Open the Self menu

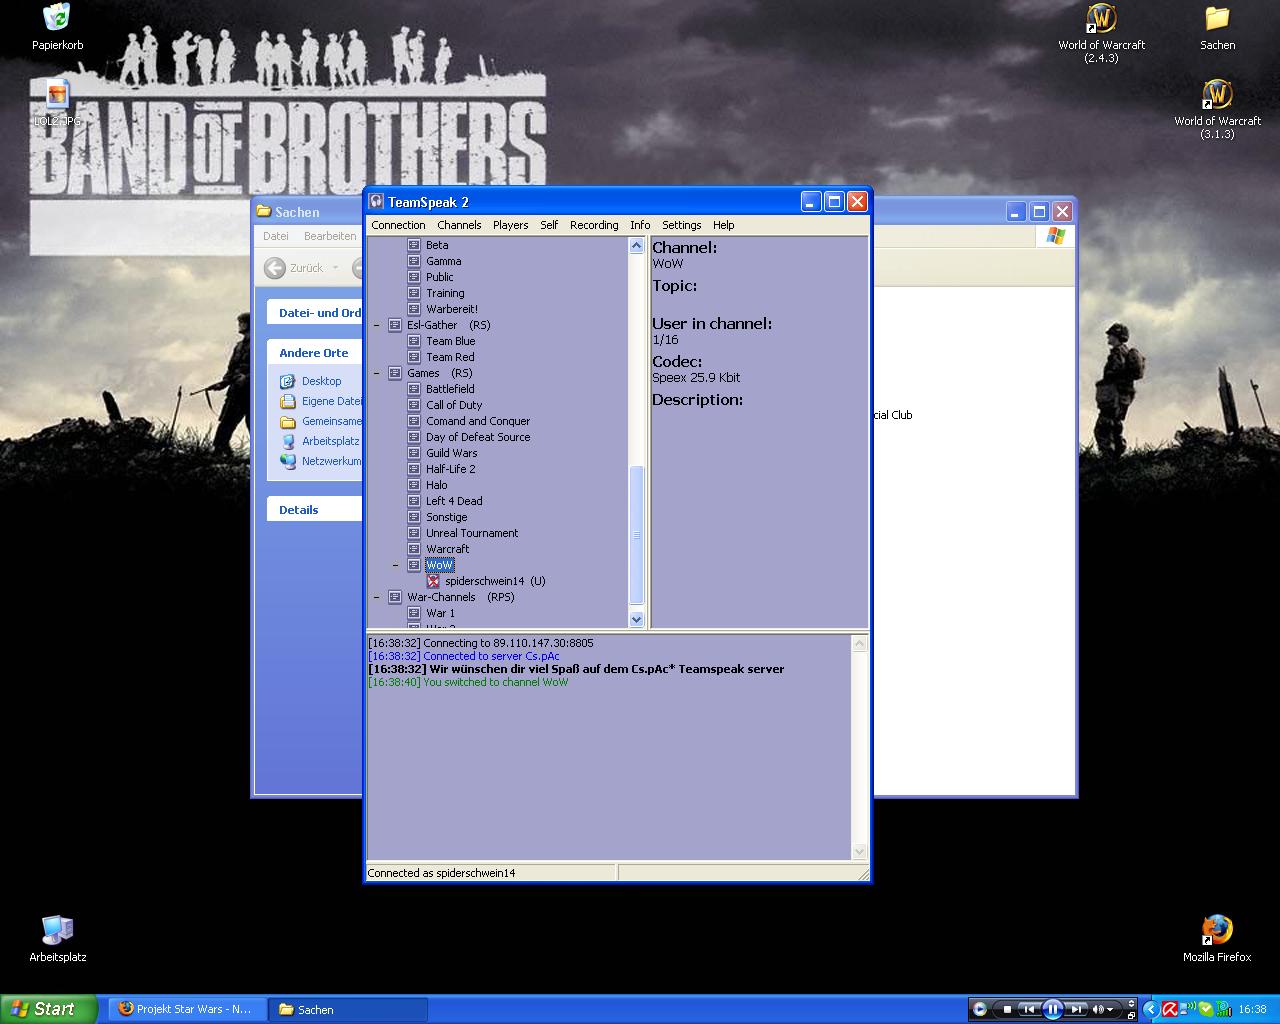click(549, 225)
